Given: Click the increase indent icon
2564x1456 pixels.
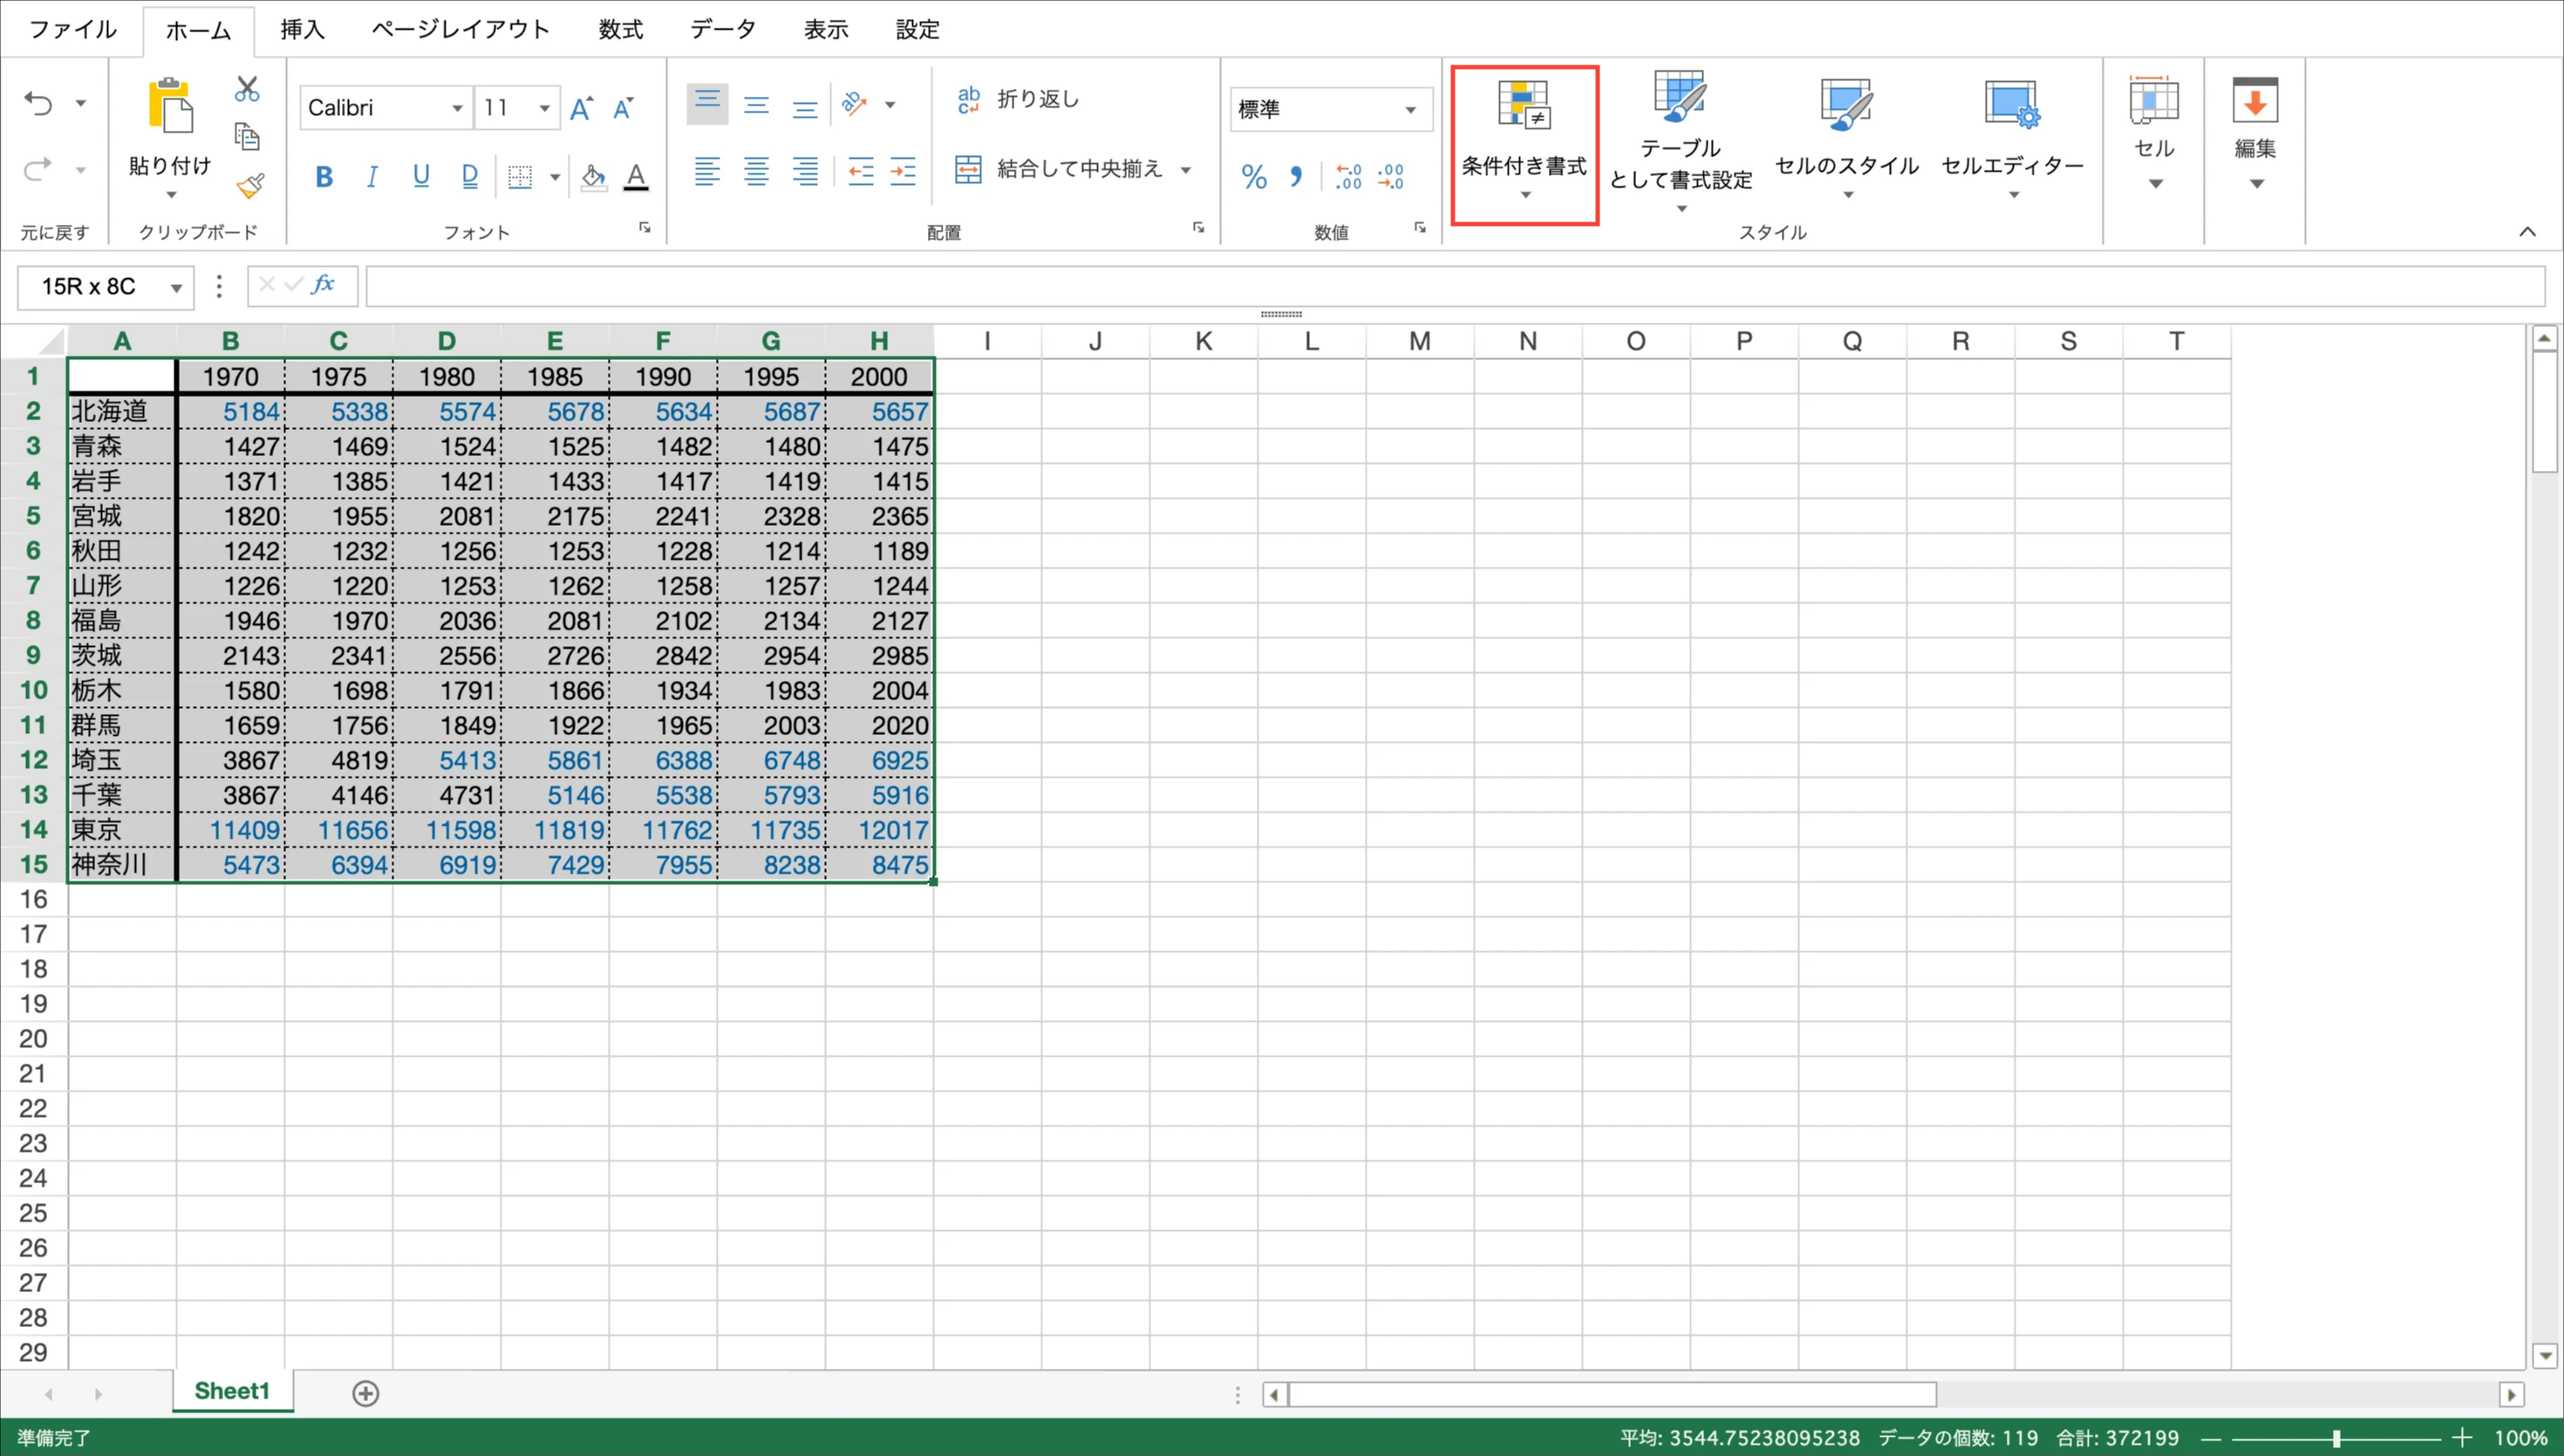Looking at the screenshot, I should tap(903, 172).
